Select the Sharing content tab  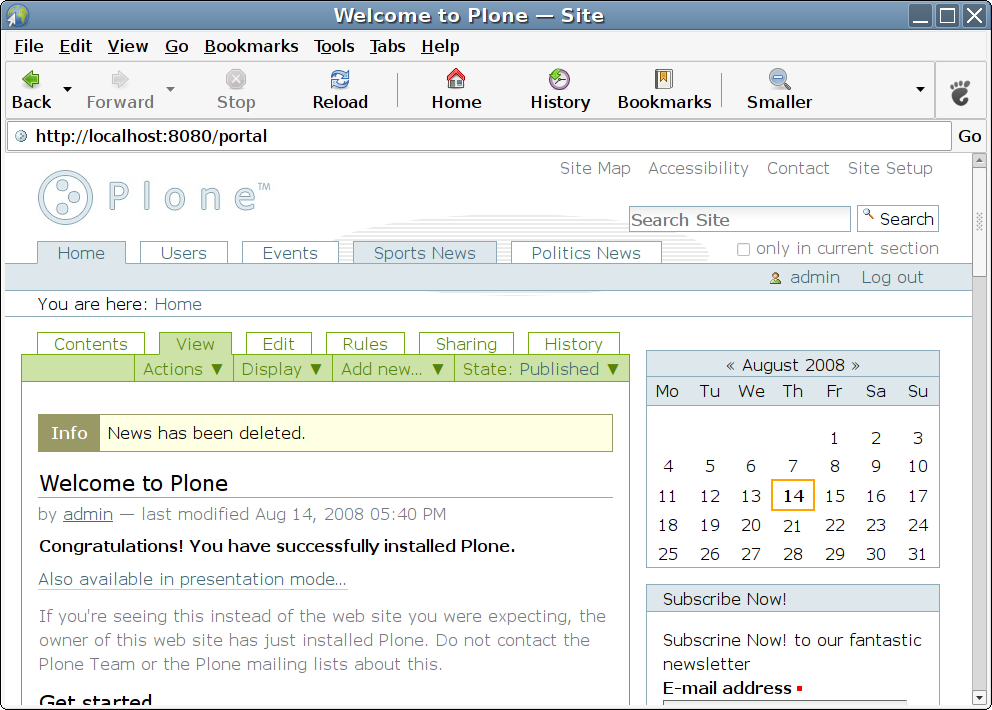pos(466,344)
